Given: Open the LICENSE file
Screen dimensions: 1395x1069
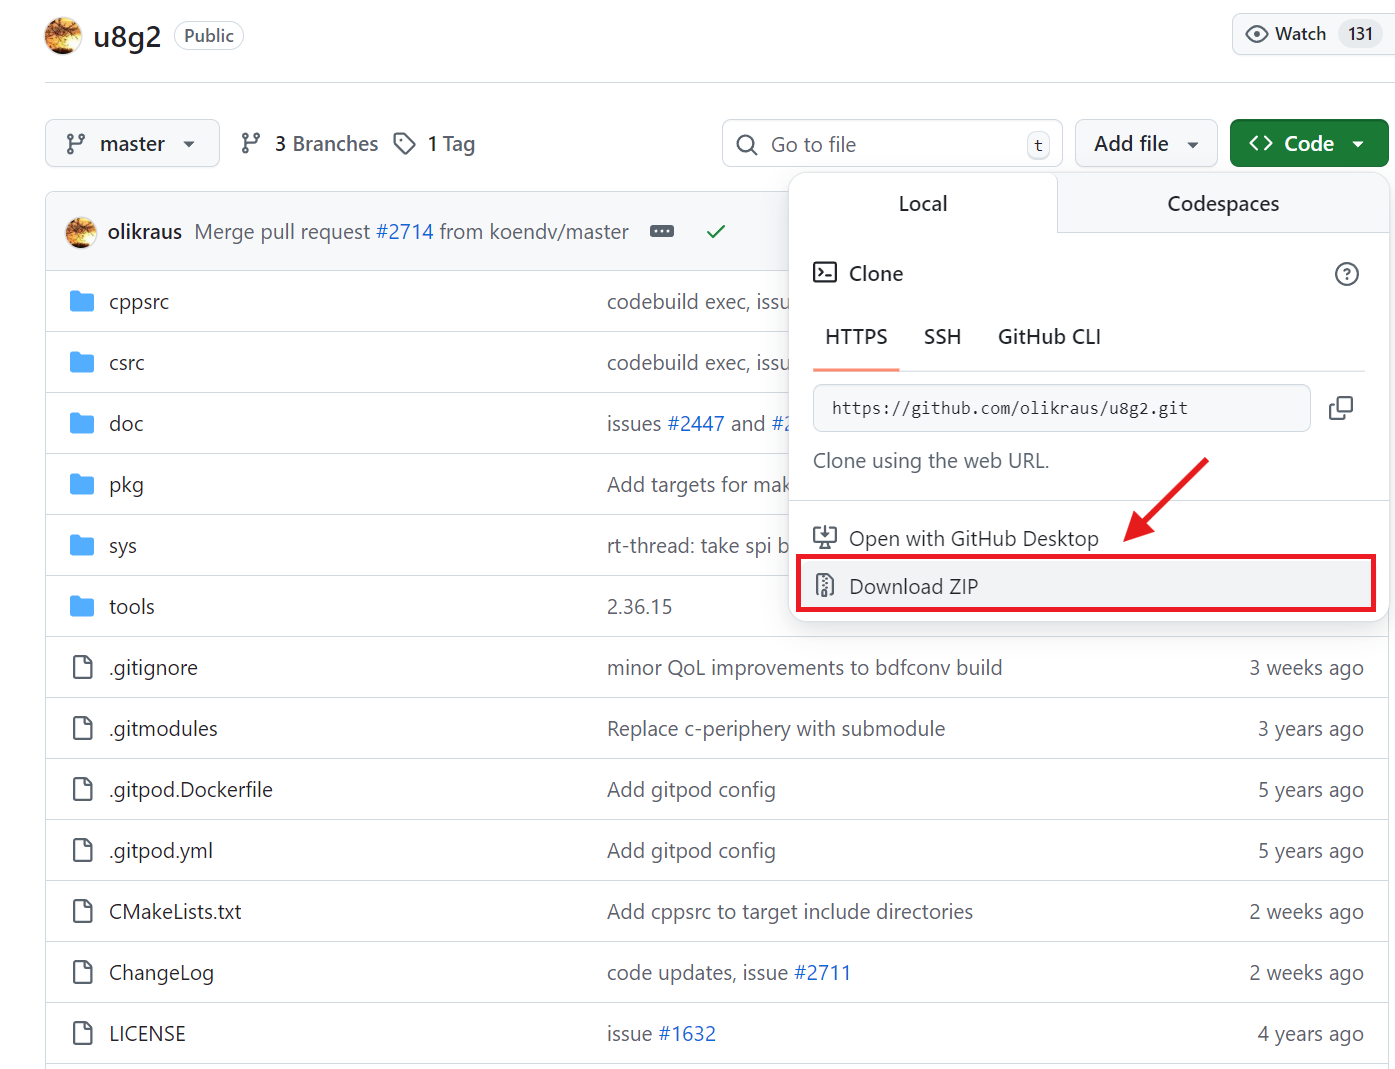Looking at the screenshot, I should (147, 1033).
